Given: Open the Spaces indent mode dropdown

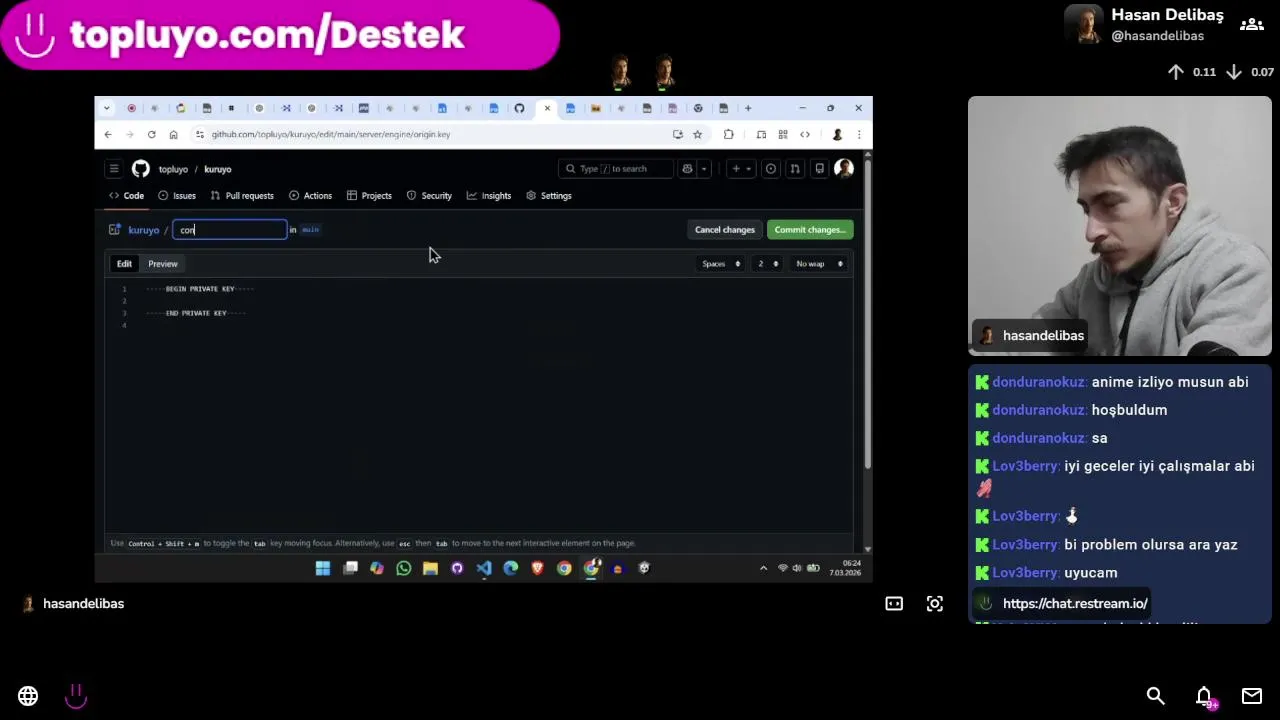Looking at the screenshot, I should tap(721, 264).
